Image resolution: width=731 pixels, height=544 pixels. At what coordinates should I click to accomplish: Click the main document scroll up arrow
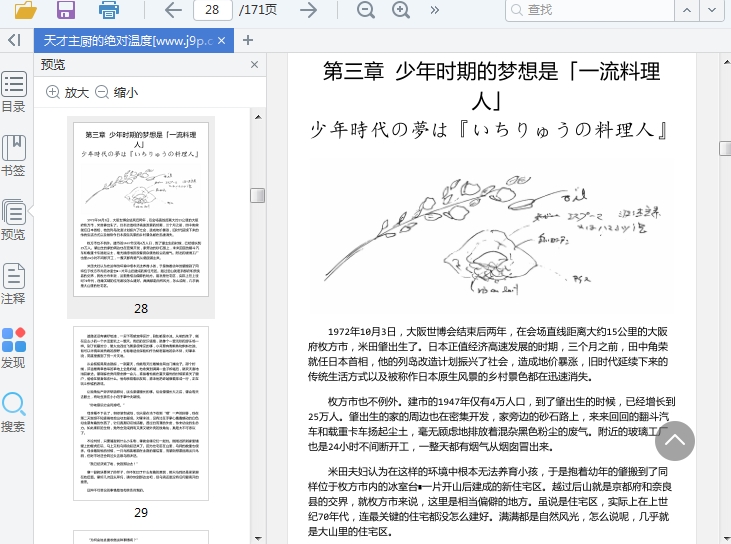(x=725, y=62)
